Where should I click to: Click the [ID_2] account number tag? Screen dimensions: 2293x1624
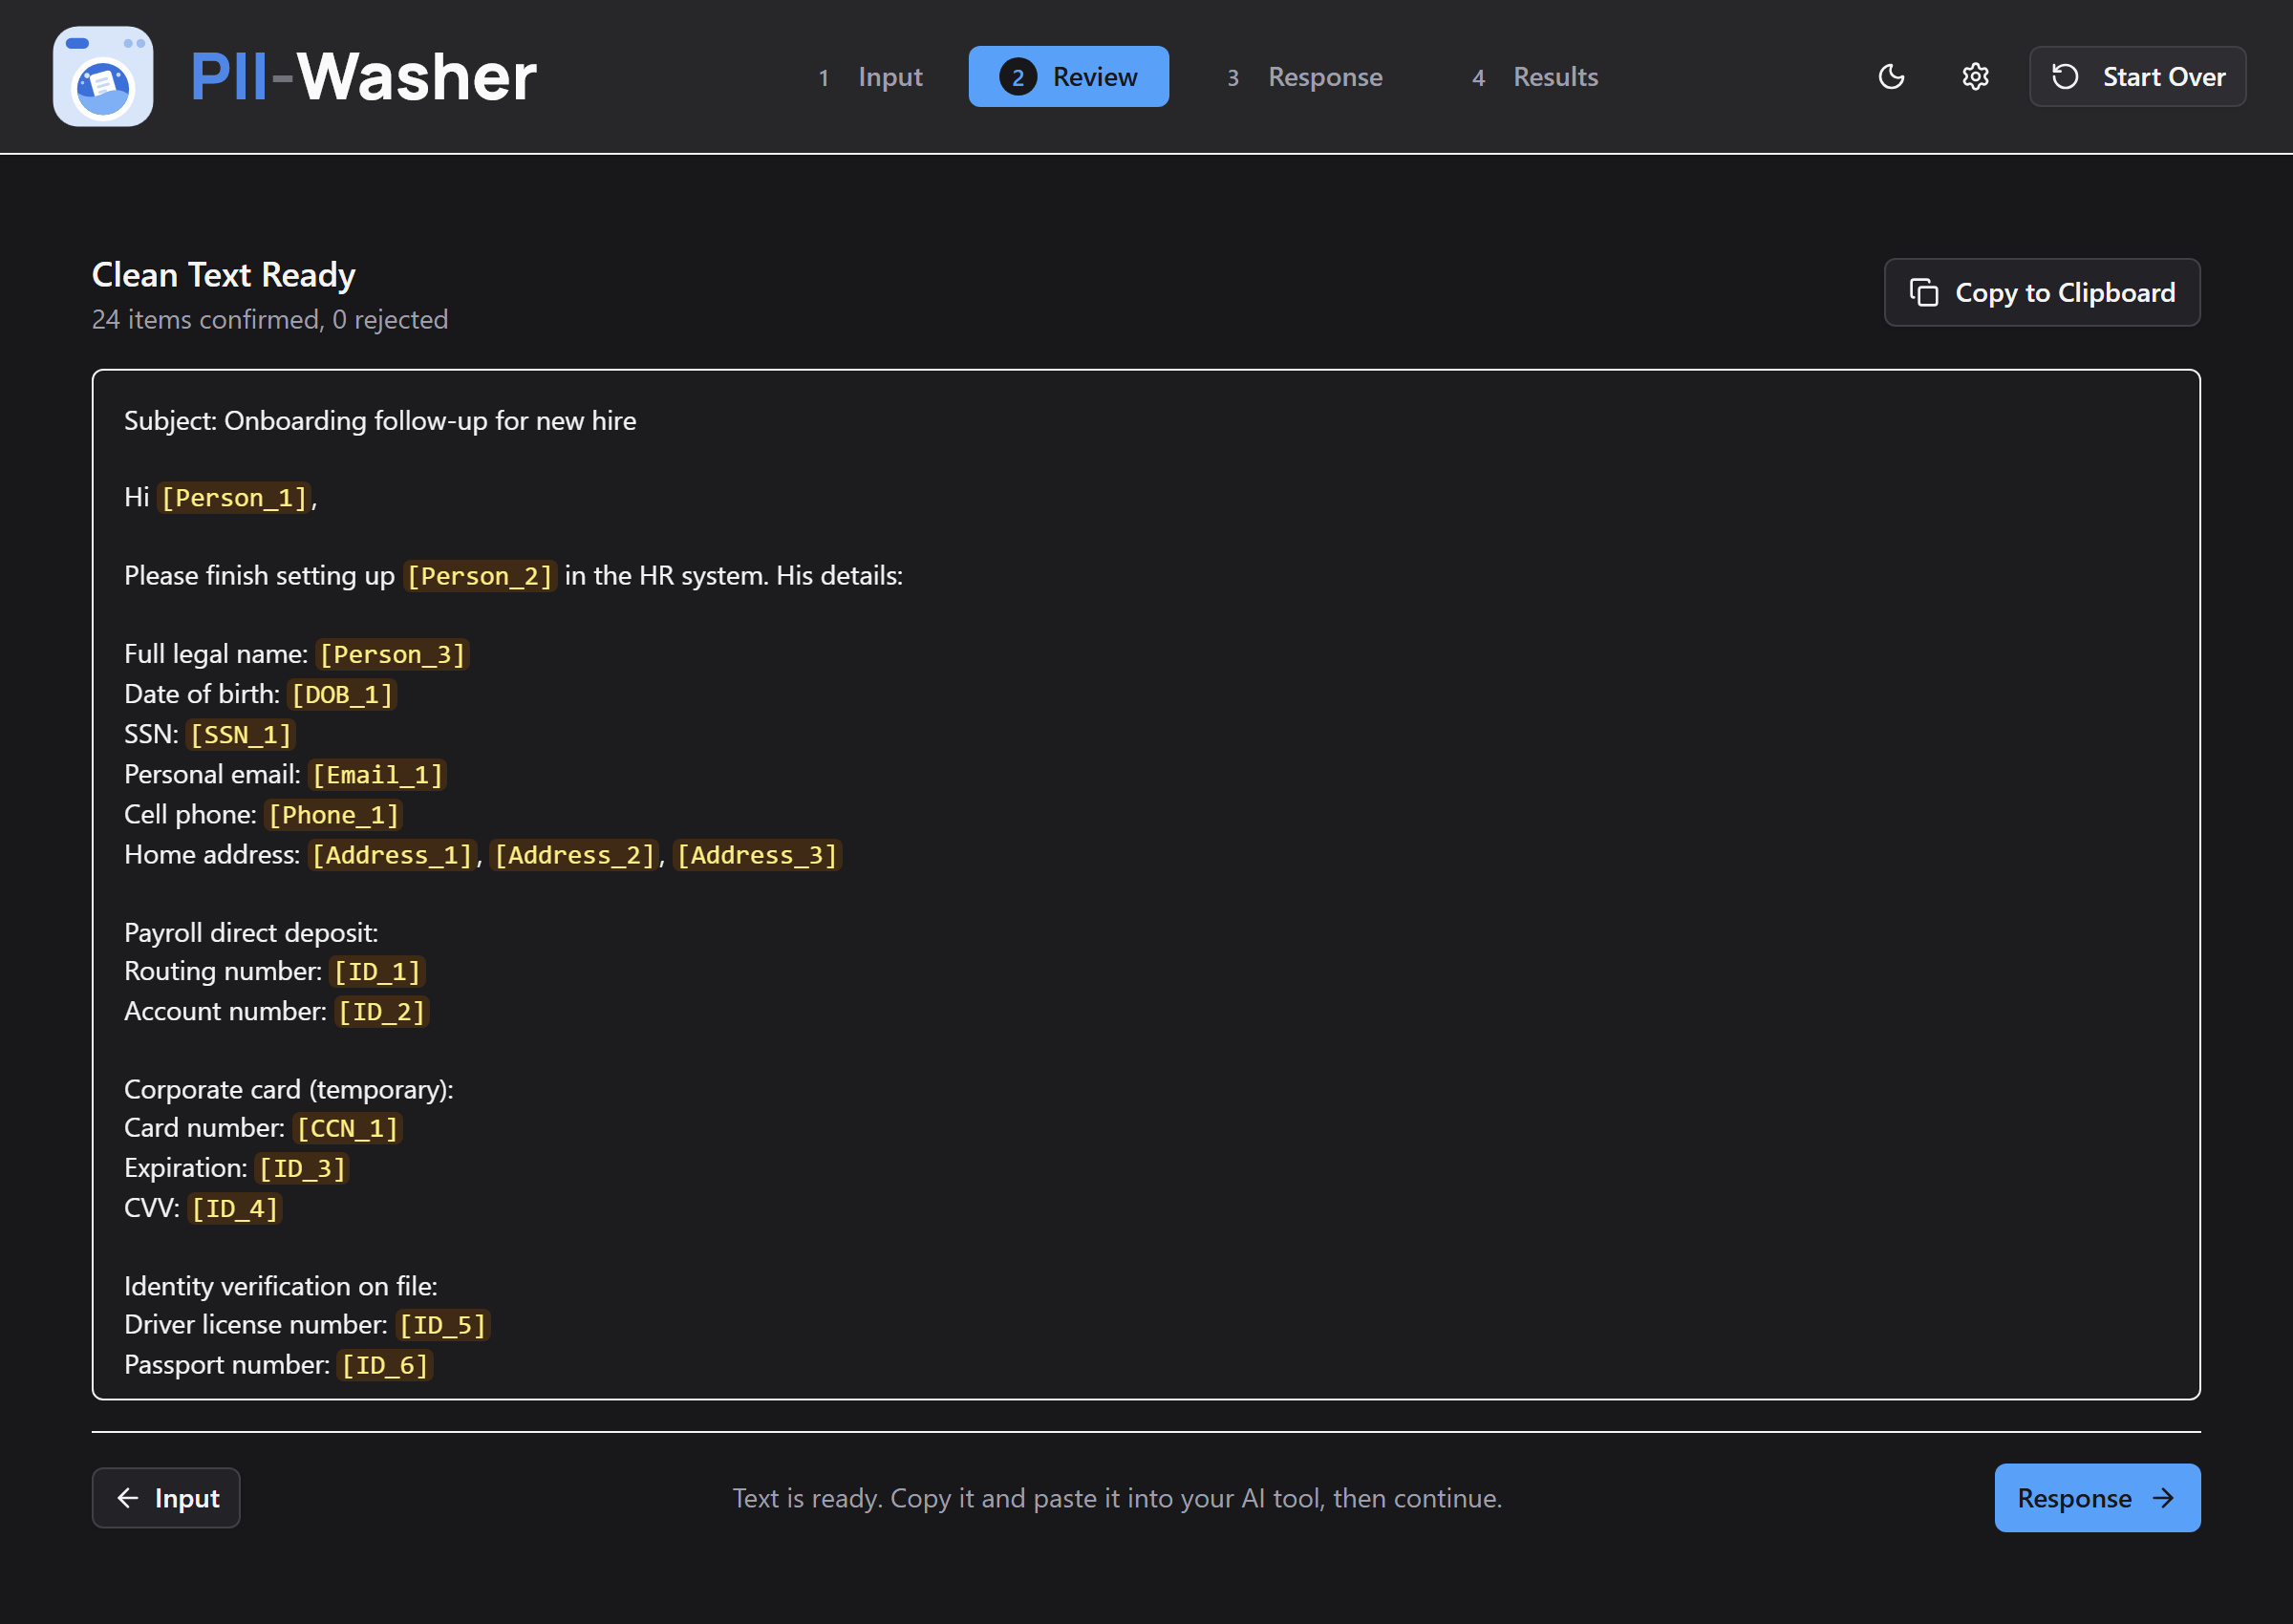382,1011
